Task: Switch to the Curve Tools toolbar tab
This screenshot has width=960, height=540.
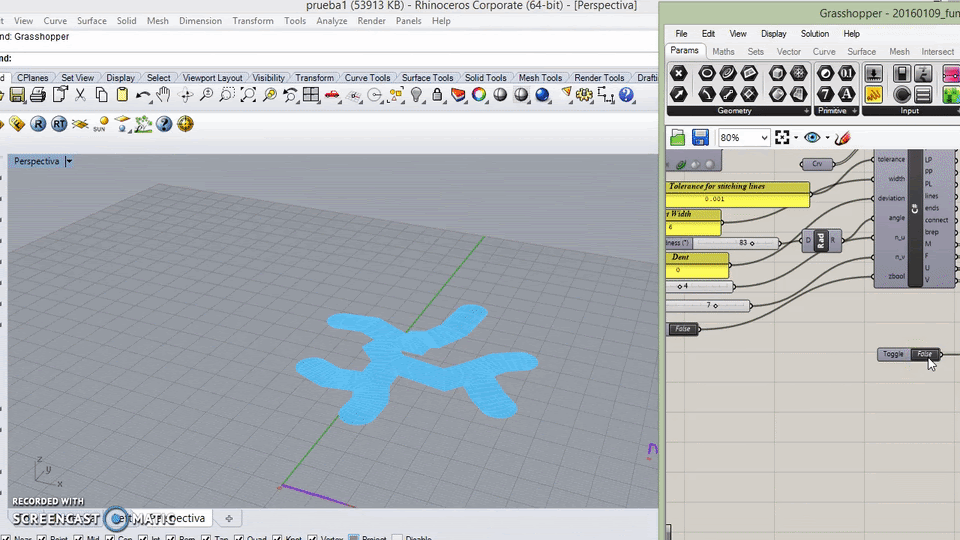Action: tap(367, 78)
